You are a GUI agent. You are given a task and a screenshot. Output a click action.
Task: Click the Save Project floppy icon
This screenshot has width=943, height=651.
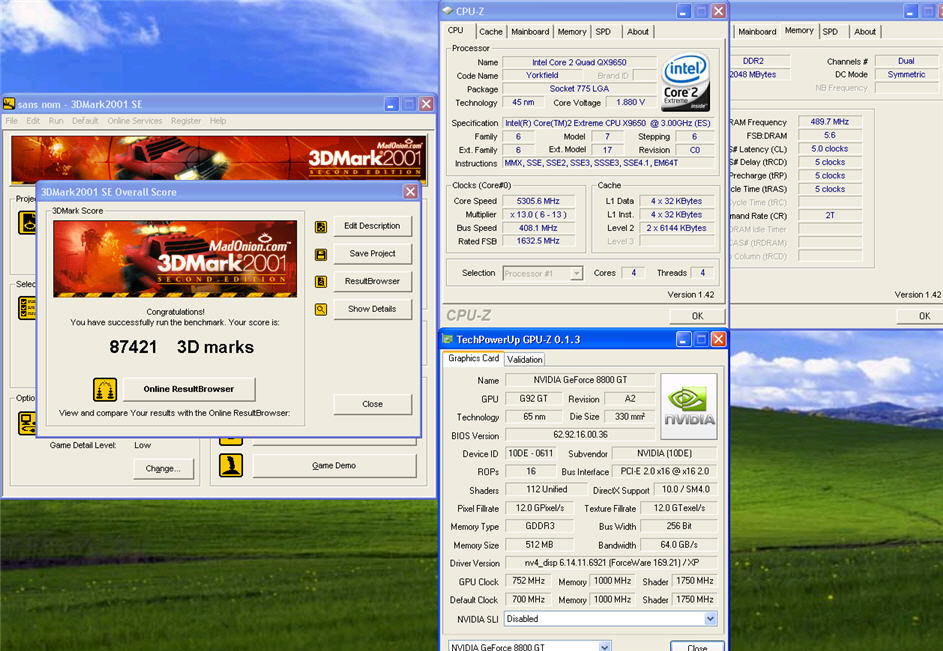click(x=321, y=255)
